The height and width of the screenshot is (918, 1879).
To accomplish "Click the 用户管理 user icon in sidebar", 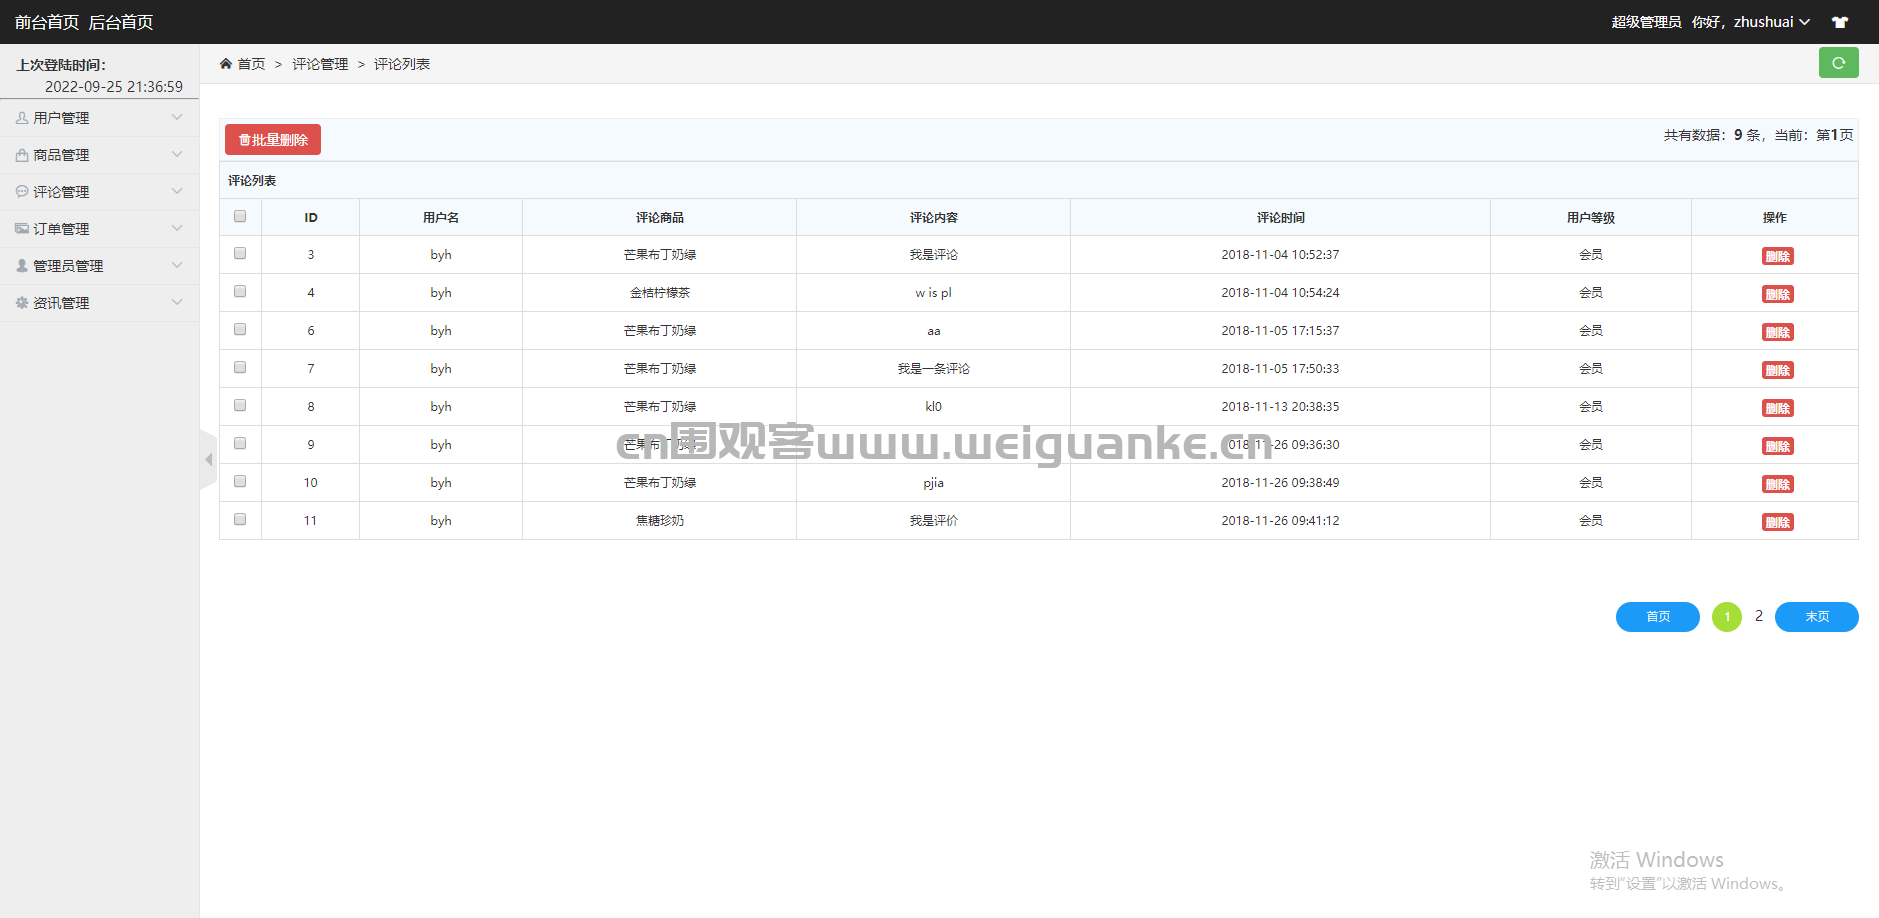I will pos(22,118).
